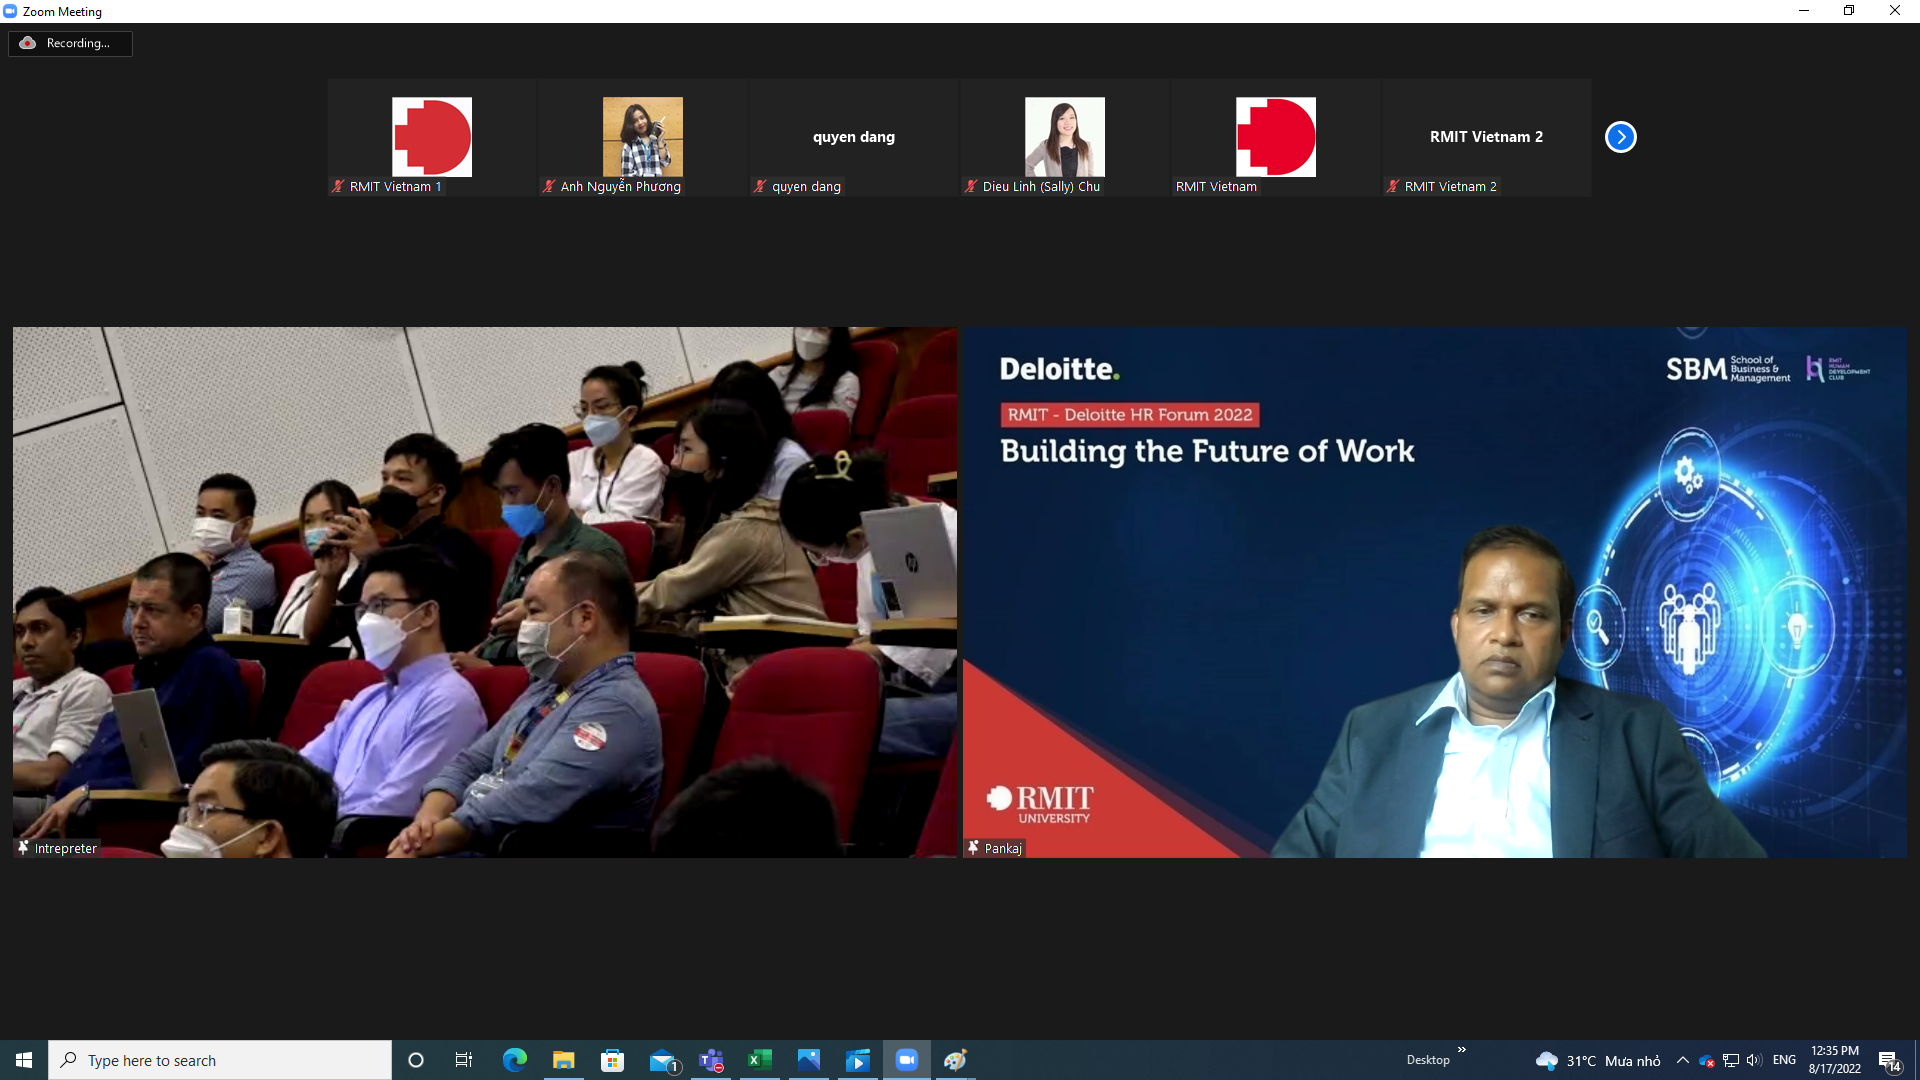Launch Microsoft Edge from the taskbar
Image resolution: width=1920 pixels, height=1080 pixels.
515,1060
